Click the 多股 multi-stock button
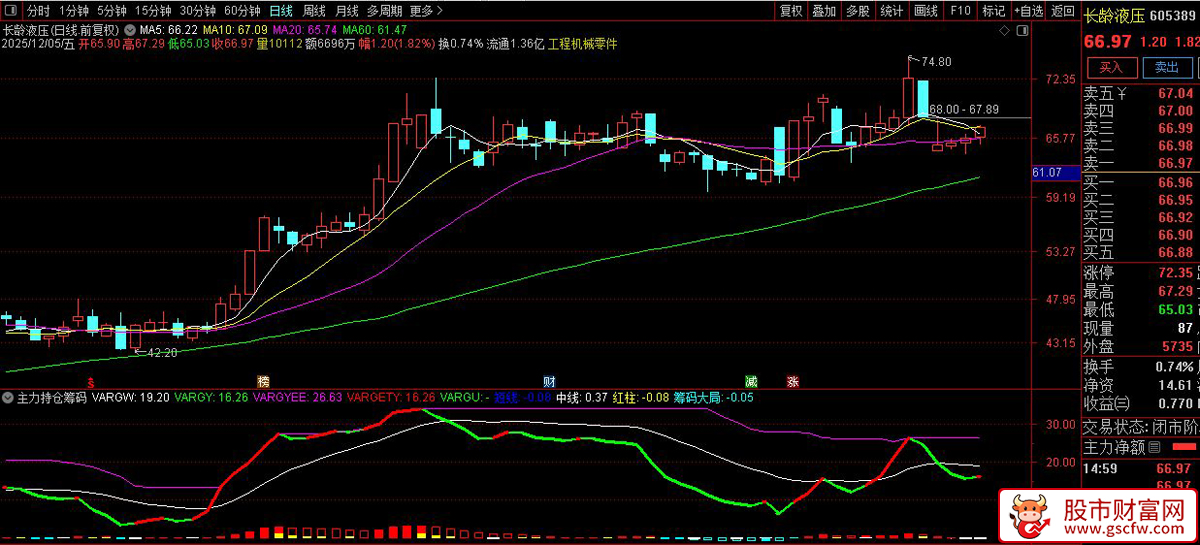 [x=857, y=11]
